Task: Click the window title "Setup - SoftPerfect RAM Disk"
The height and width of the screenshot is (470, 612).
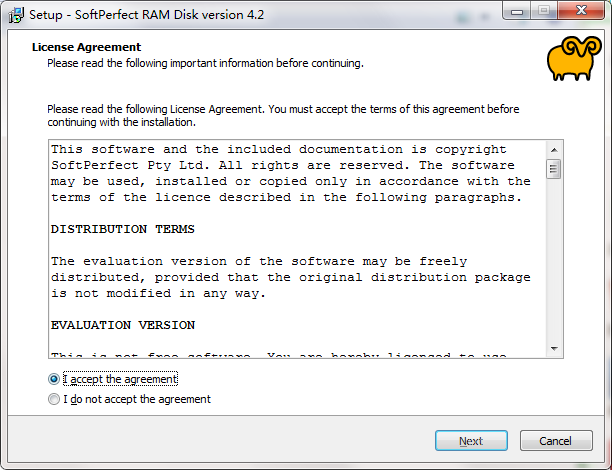Action: pos(146,15)
